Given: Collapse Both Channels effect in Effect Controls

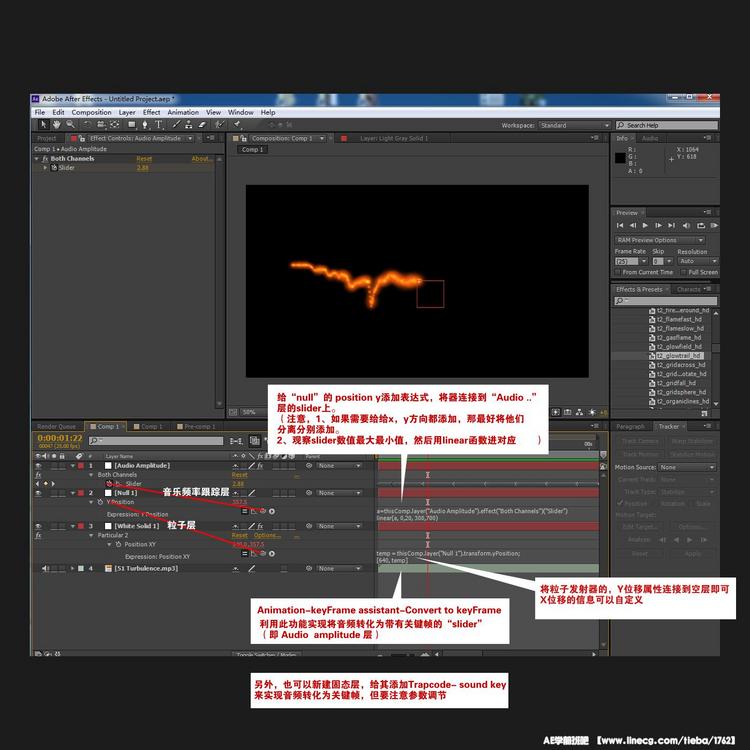Looking at the screenshot, I should coord(36,158).
